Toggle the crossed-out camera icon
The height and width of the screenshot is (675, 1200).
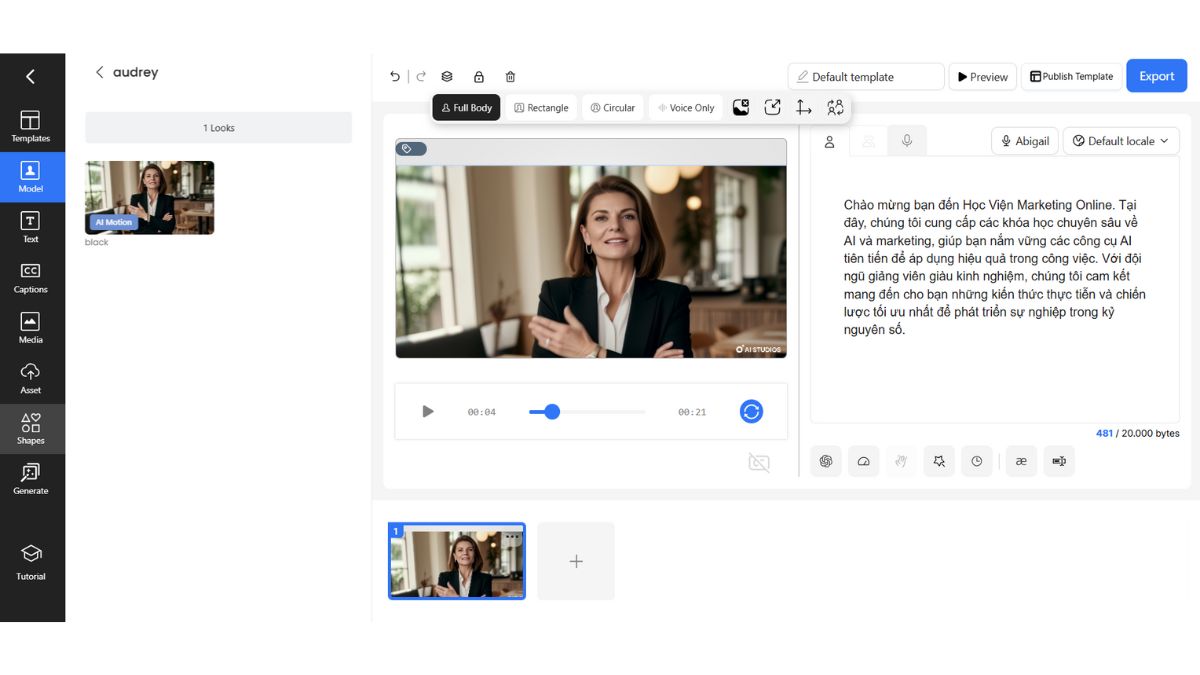click(759, 462)
